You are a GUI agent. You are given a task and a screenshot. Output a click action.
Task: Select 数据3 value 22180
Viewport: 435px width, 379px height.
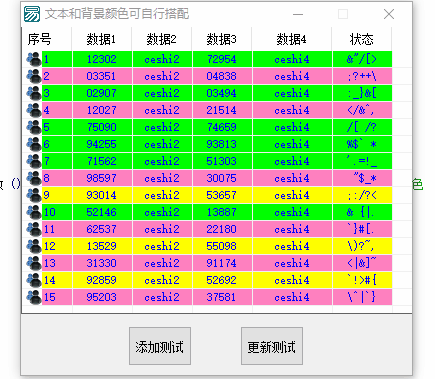click(x=222, y=229)
